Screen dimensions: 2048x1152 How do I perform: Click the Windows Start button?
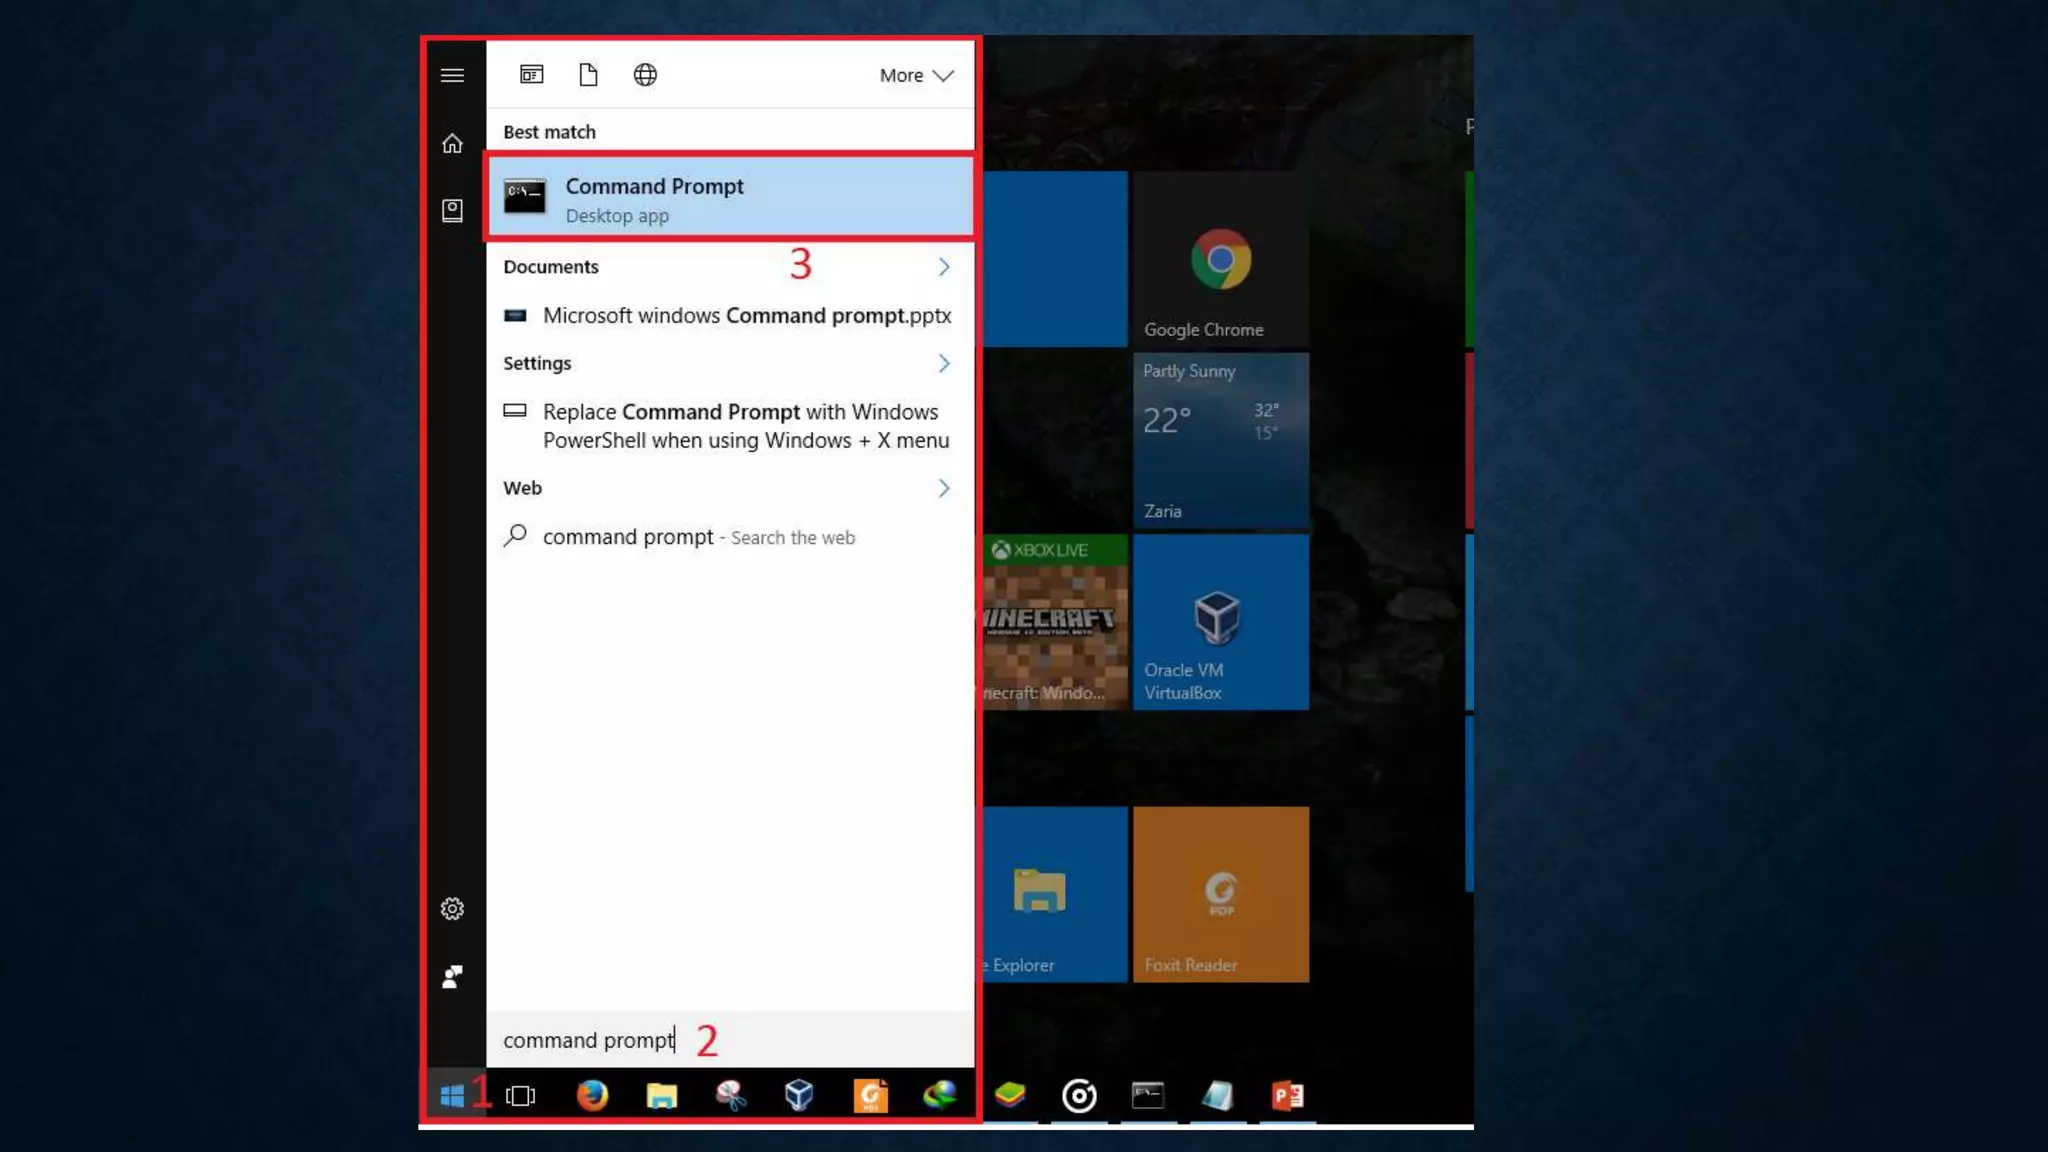click(x=452, y=1096)
